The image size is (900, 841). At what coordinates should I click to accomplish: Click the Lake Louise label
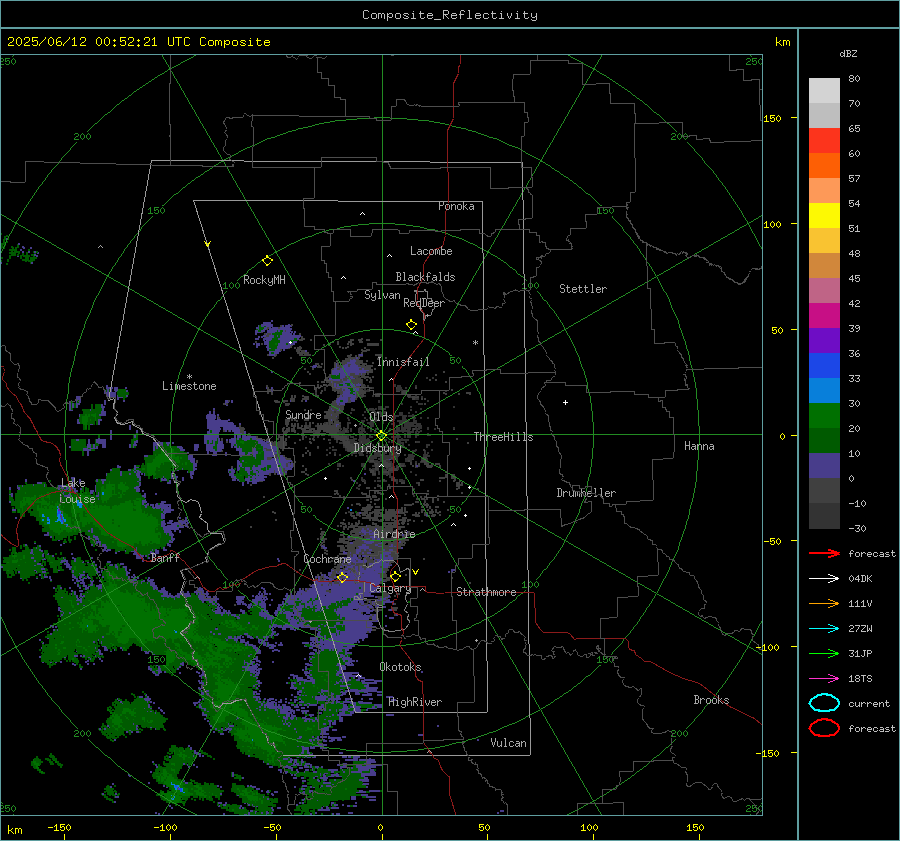[x=77, y=491]
